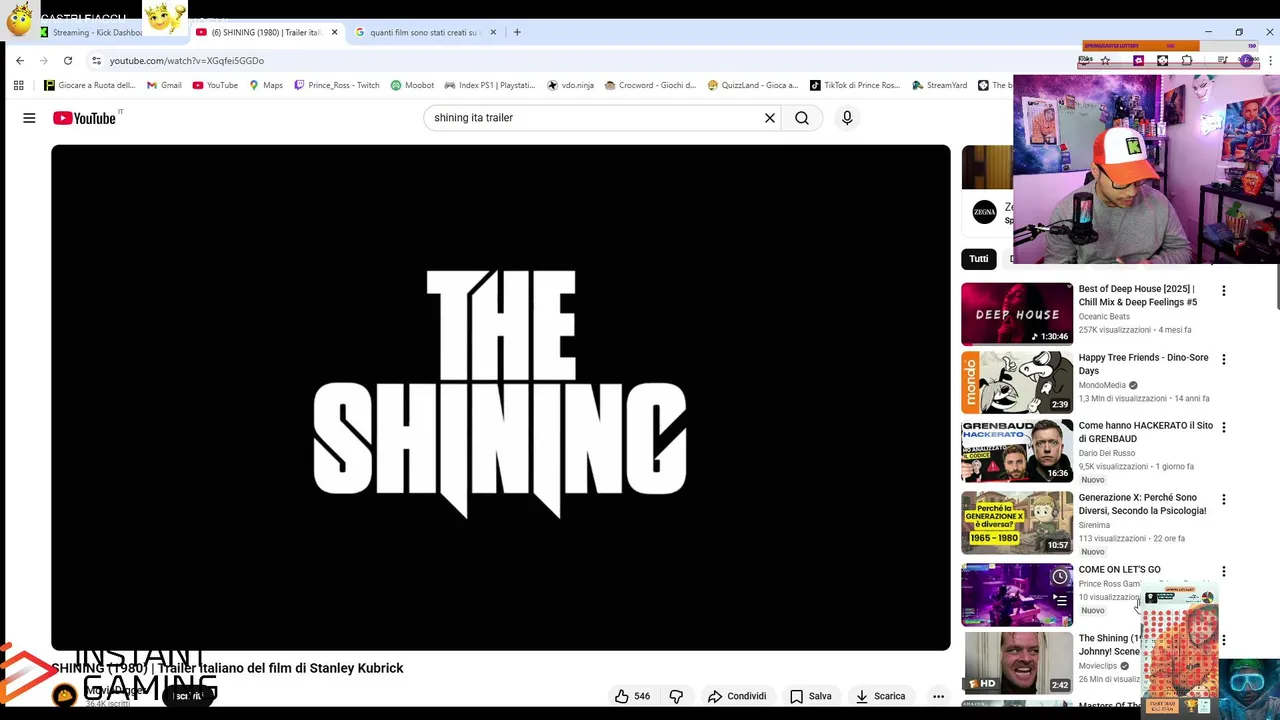The width and height of the screenshot is (1280, 720).
Task: Open The Shining Johnny scene thumbnail
Action: point(1017,662)
